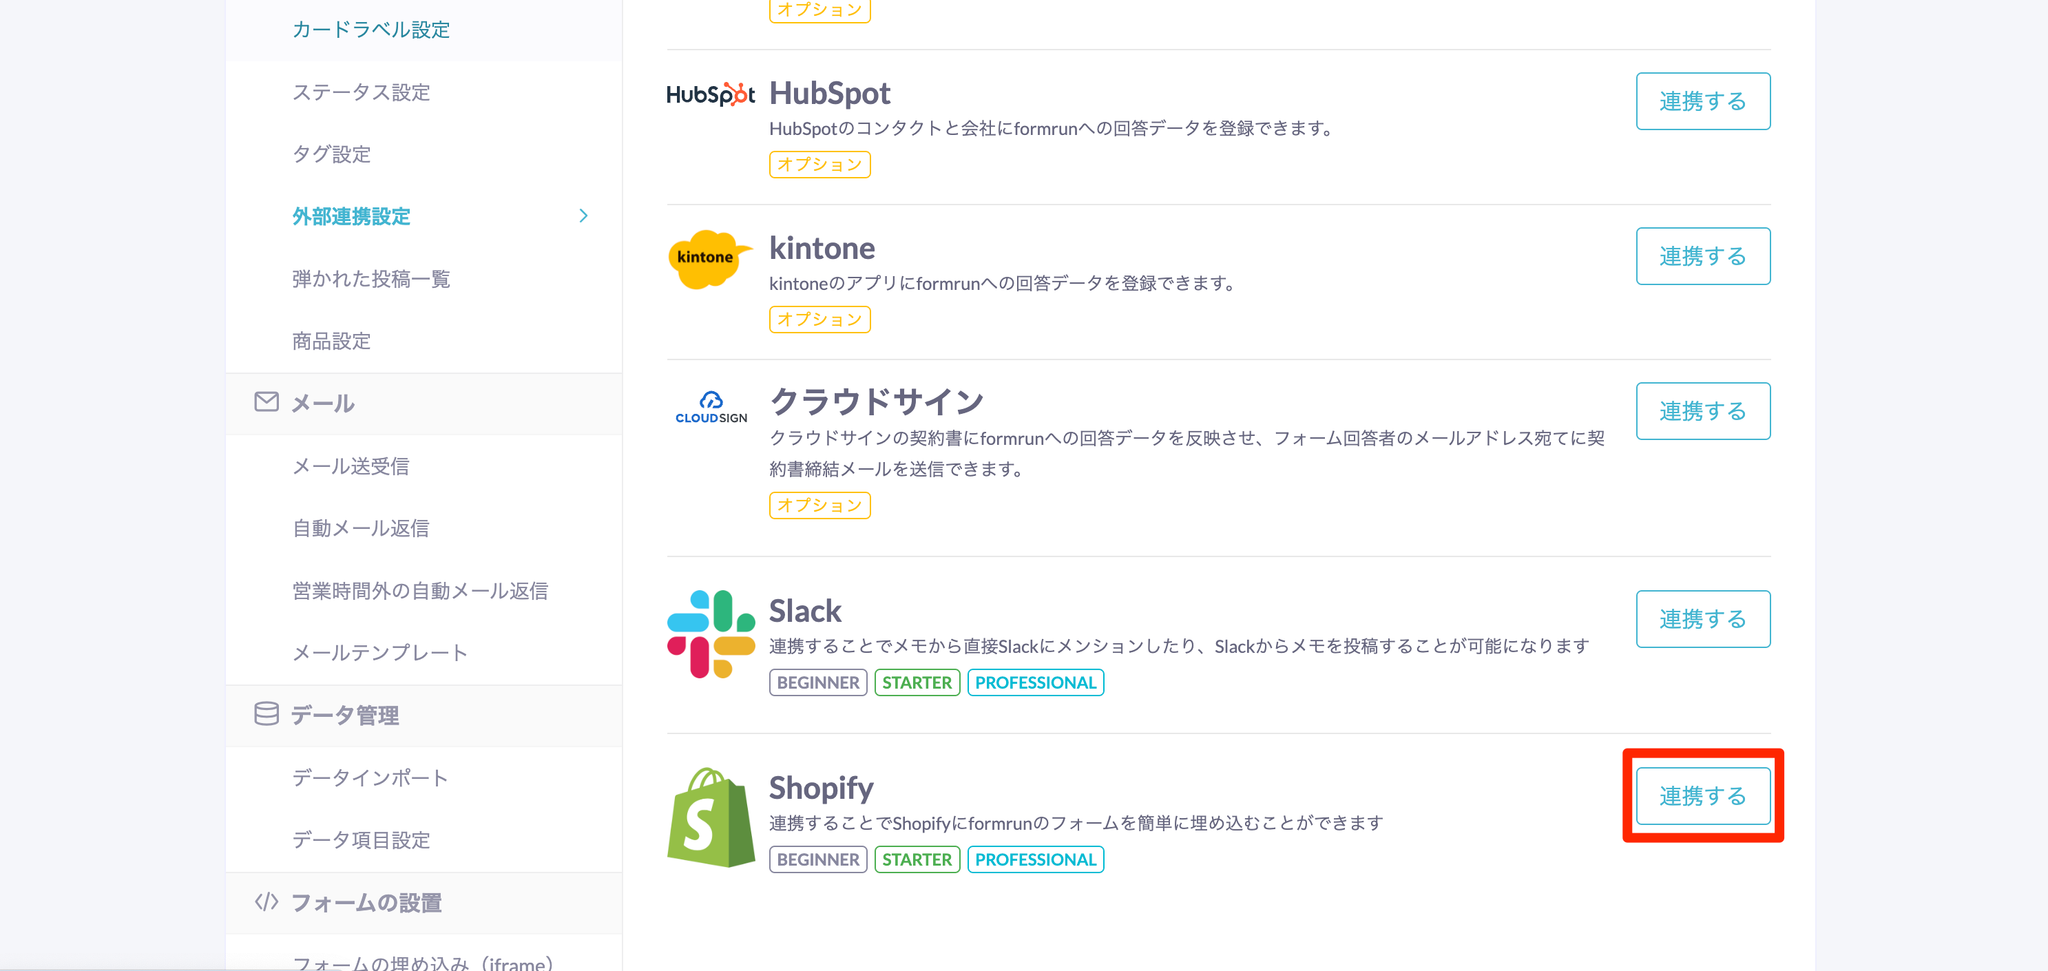Click the Shopify bag logo
Image resolution: width=2048 pixels, height=971 pixels.
click(710, 817)
